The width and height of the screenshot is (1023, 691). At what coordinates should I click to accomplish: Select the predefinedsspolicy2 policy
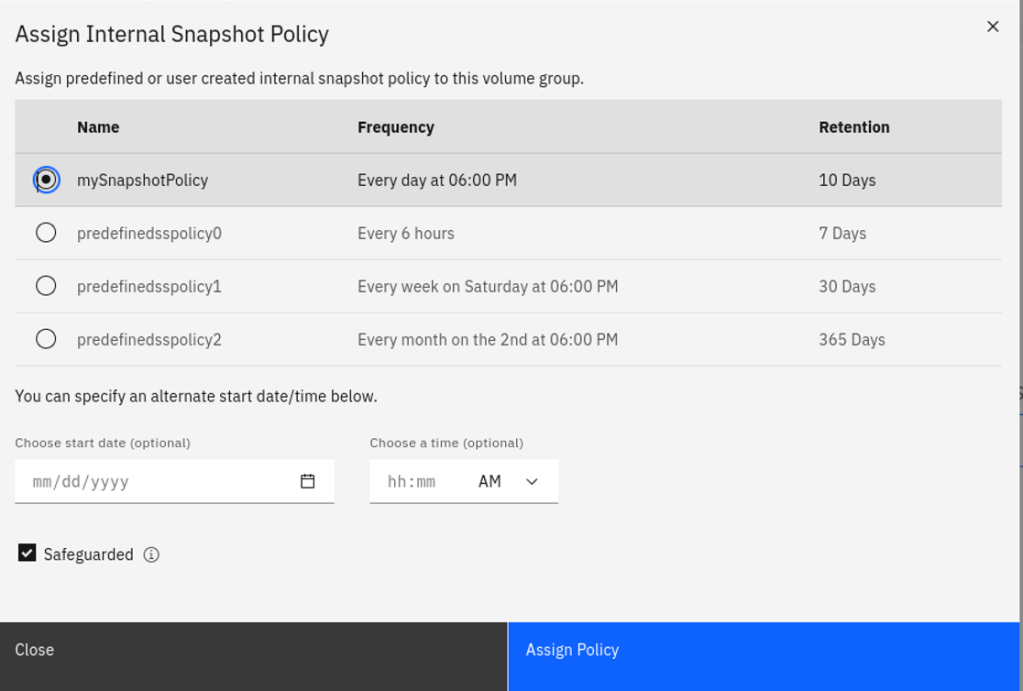pyautogui.click(x=46, y=339)
